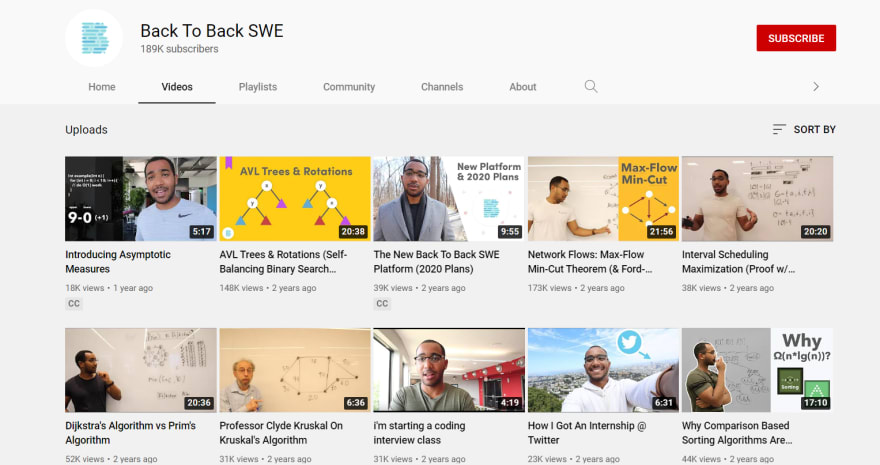Open the Interval Scheduling Maximization thumbnail

pos(758,199)
